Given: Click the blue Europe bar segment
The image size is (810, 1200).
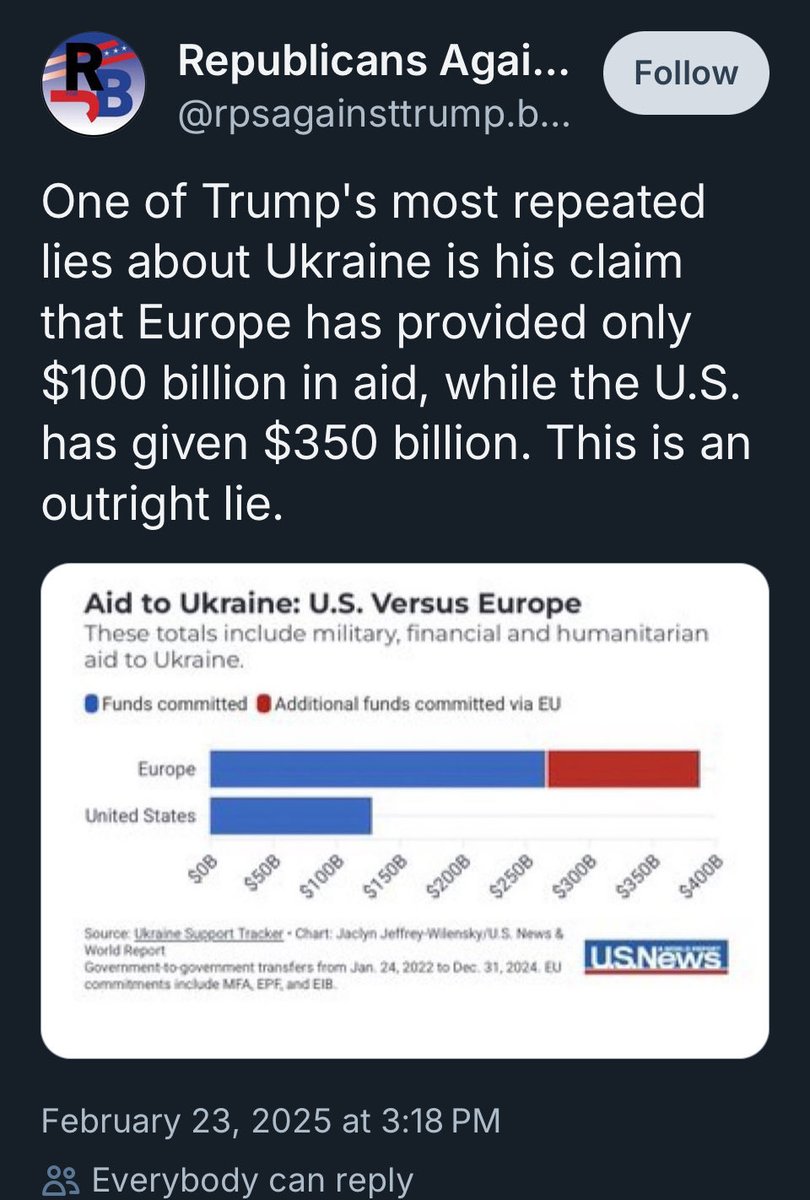Looking at the screenshot, I should [x=378, y=769].
